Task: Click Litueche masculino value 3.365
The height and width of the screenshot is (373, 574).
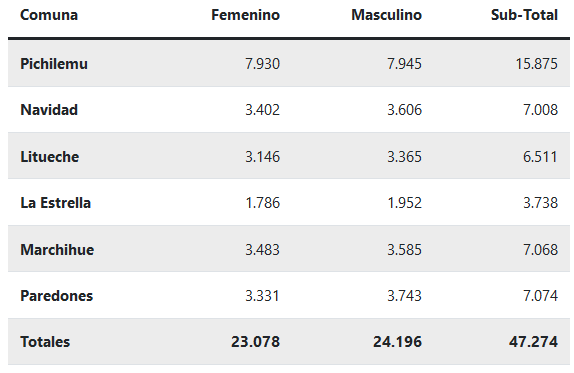Action: [405, 157]
